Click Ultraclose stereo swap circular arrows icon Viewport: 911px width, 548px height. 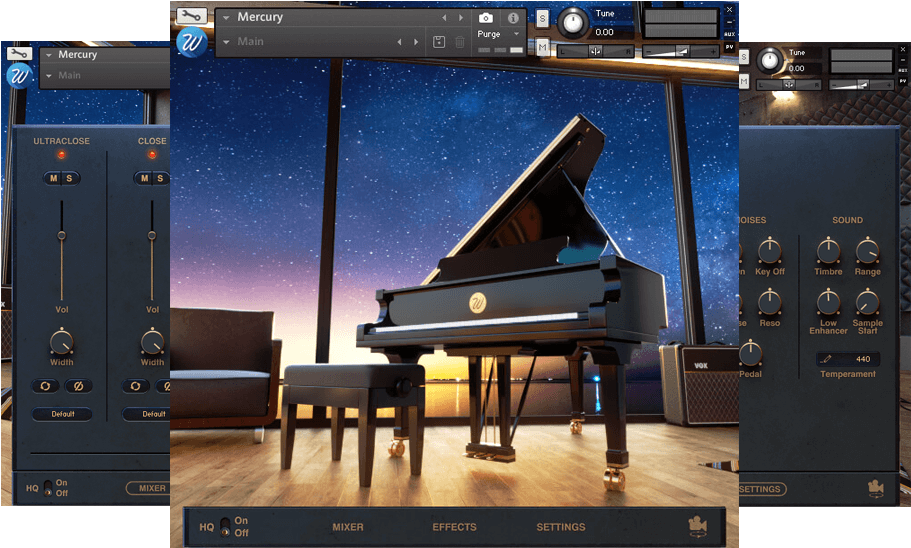tap(45, 386)
